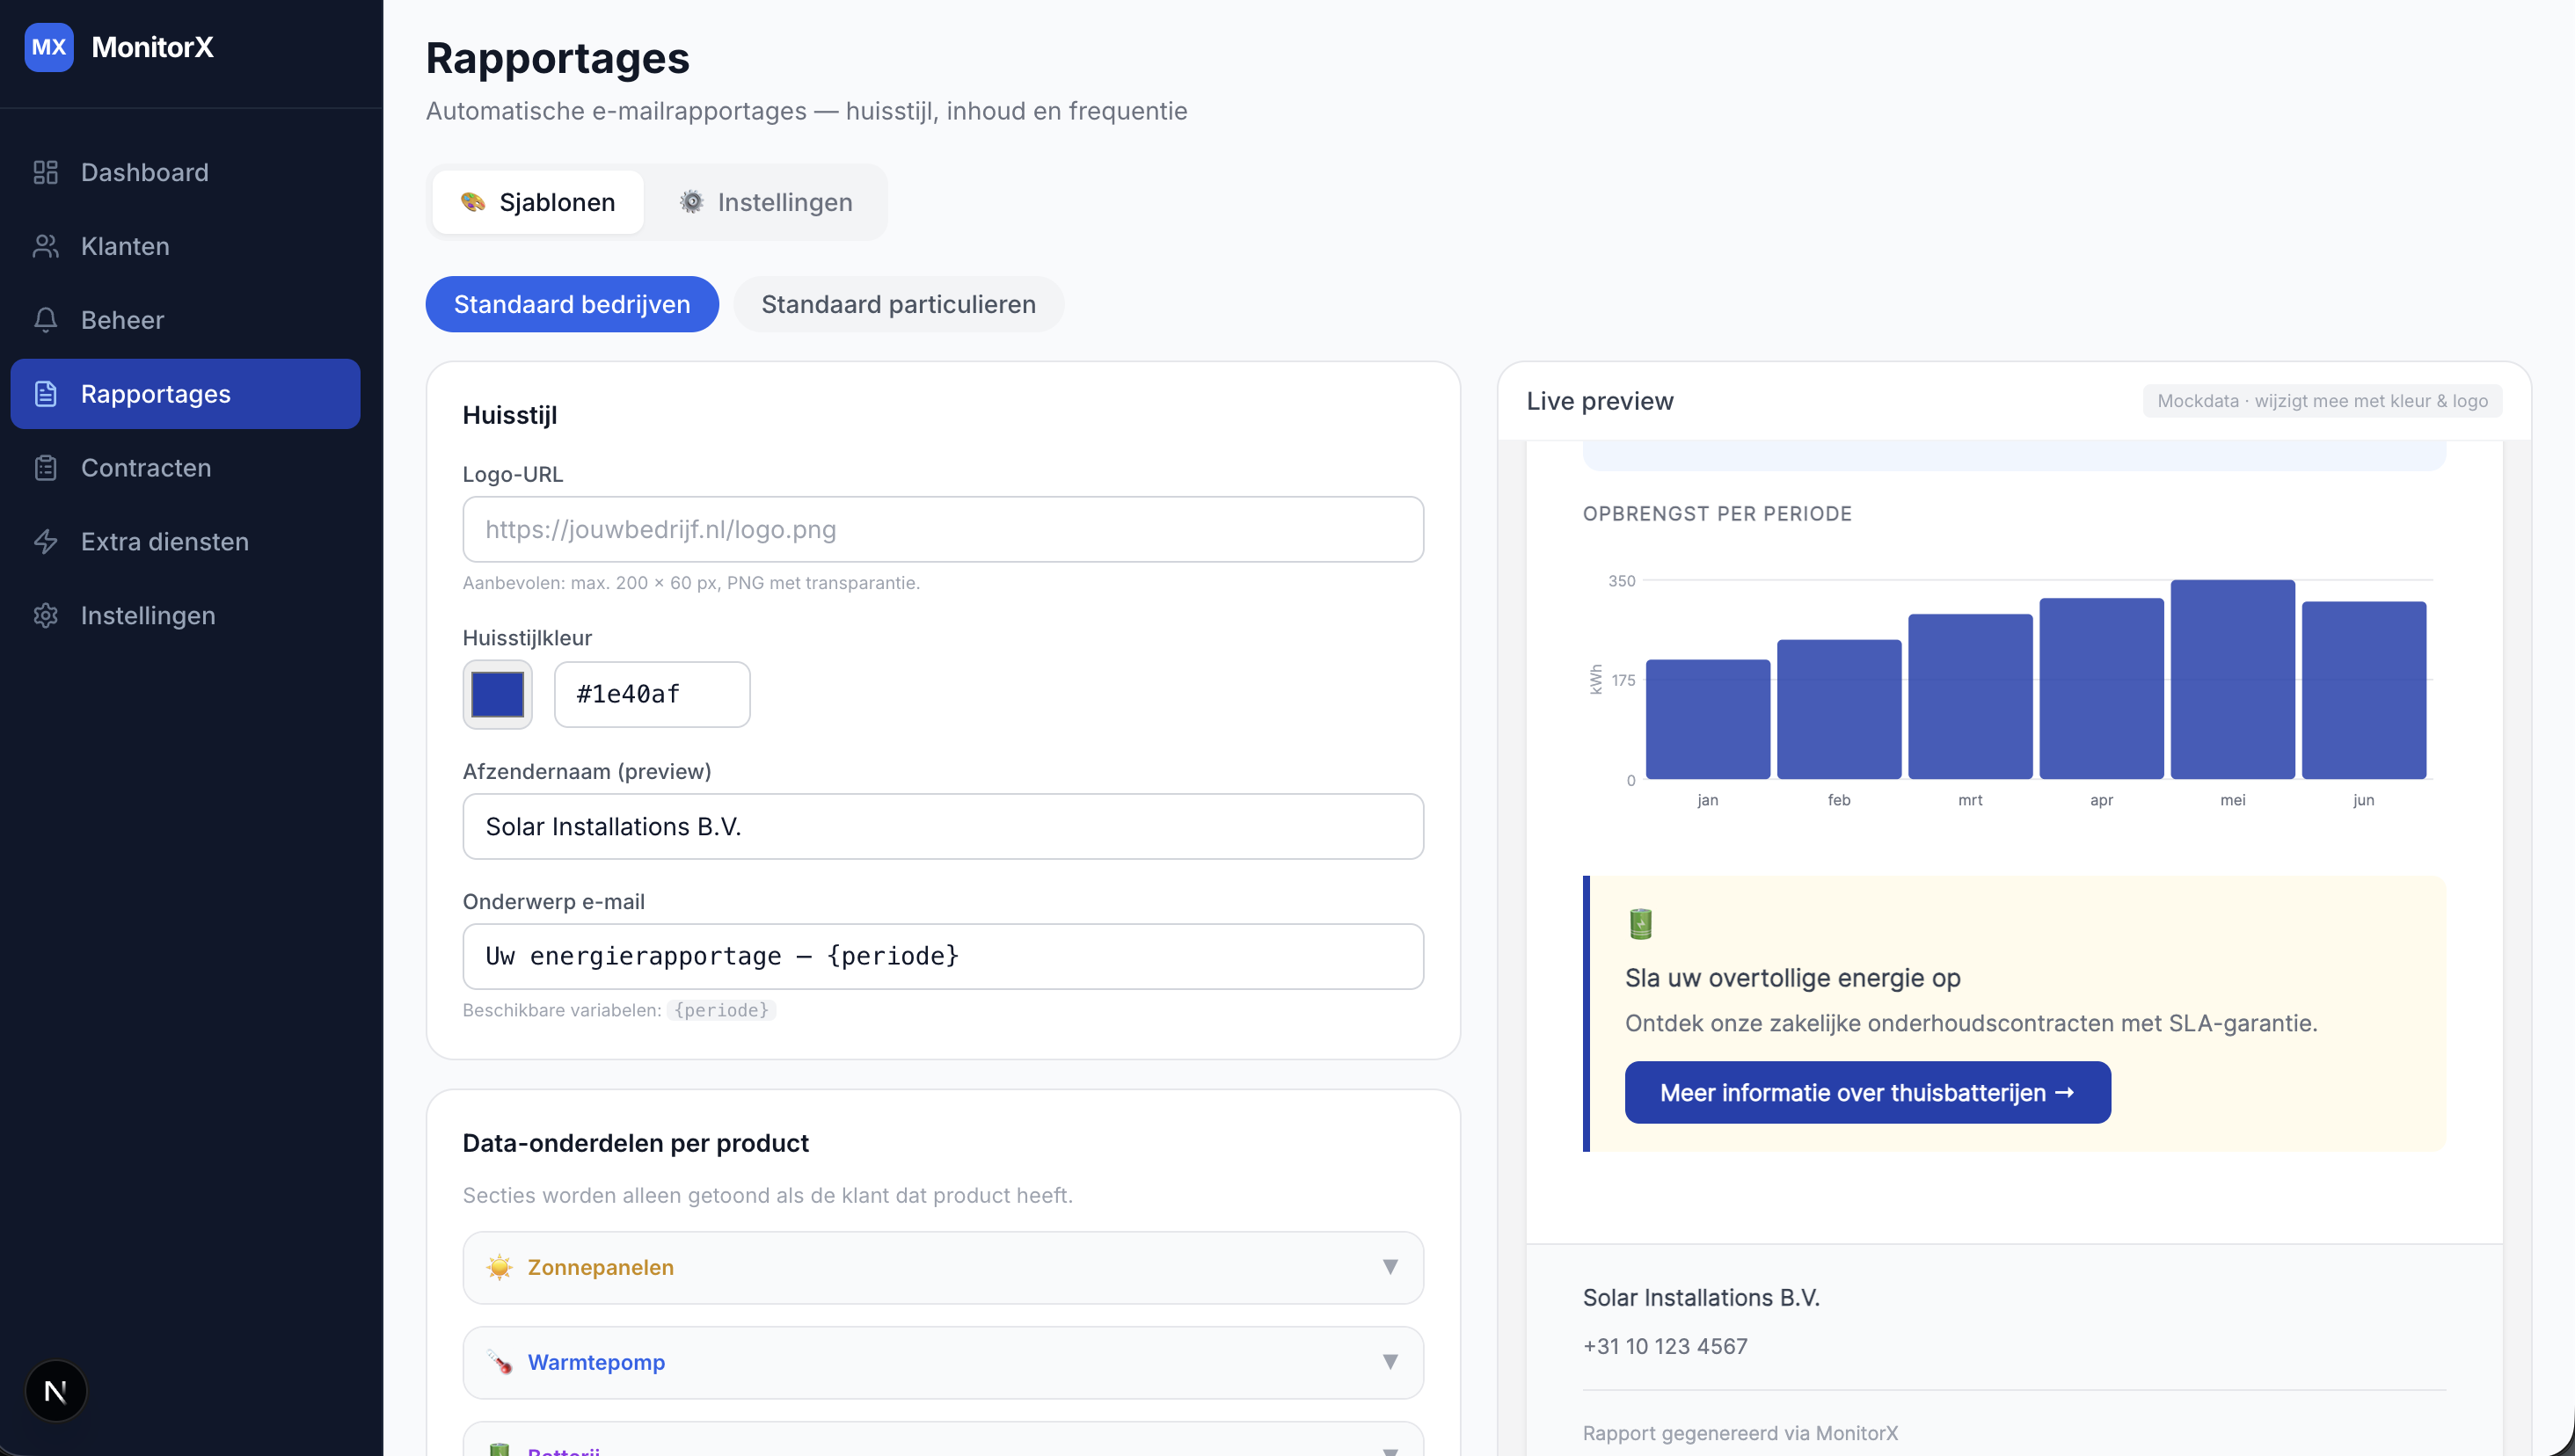The width and height of the screenshot is (2575, 1456).
Task: Open the sidebar Instellingen page
Action: click(x=185, y=616)
